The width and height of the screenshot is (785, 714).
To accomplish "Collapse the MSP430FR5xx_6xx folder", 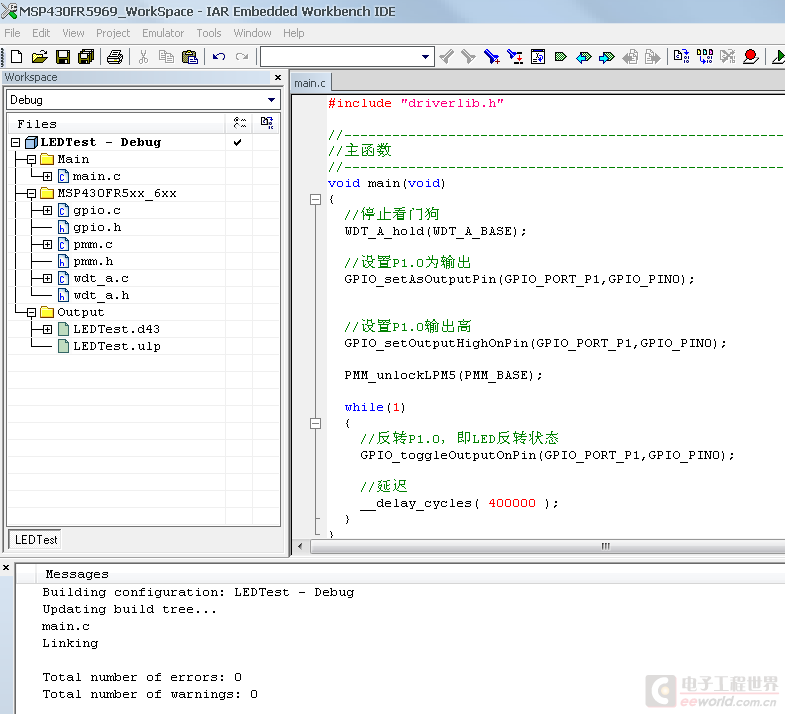I will [31, 193].
